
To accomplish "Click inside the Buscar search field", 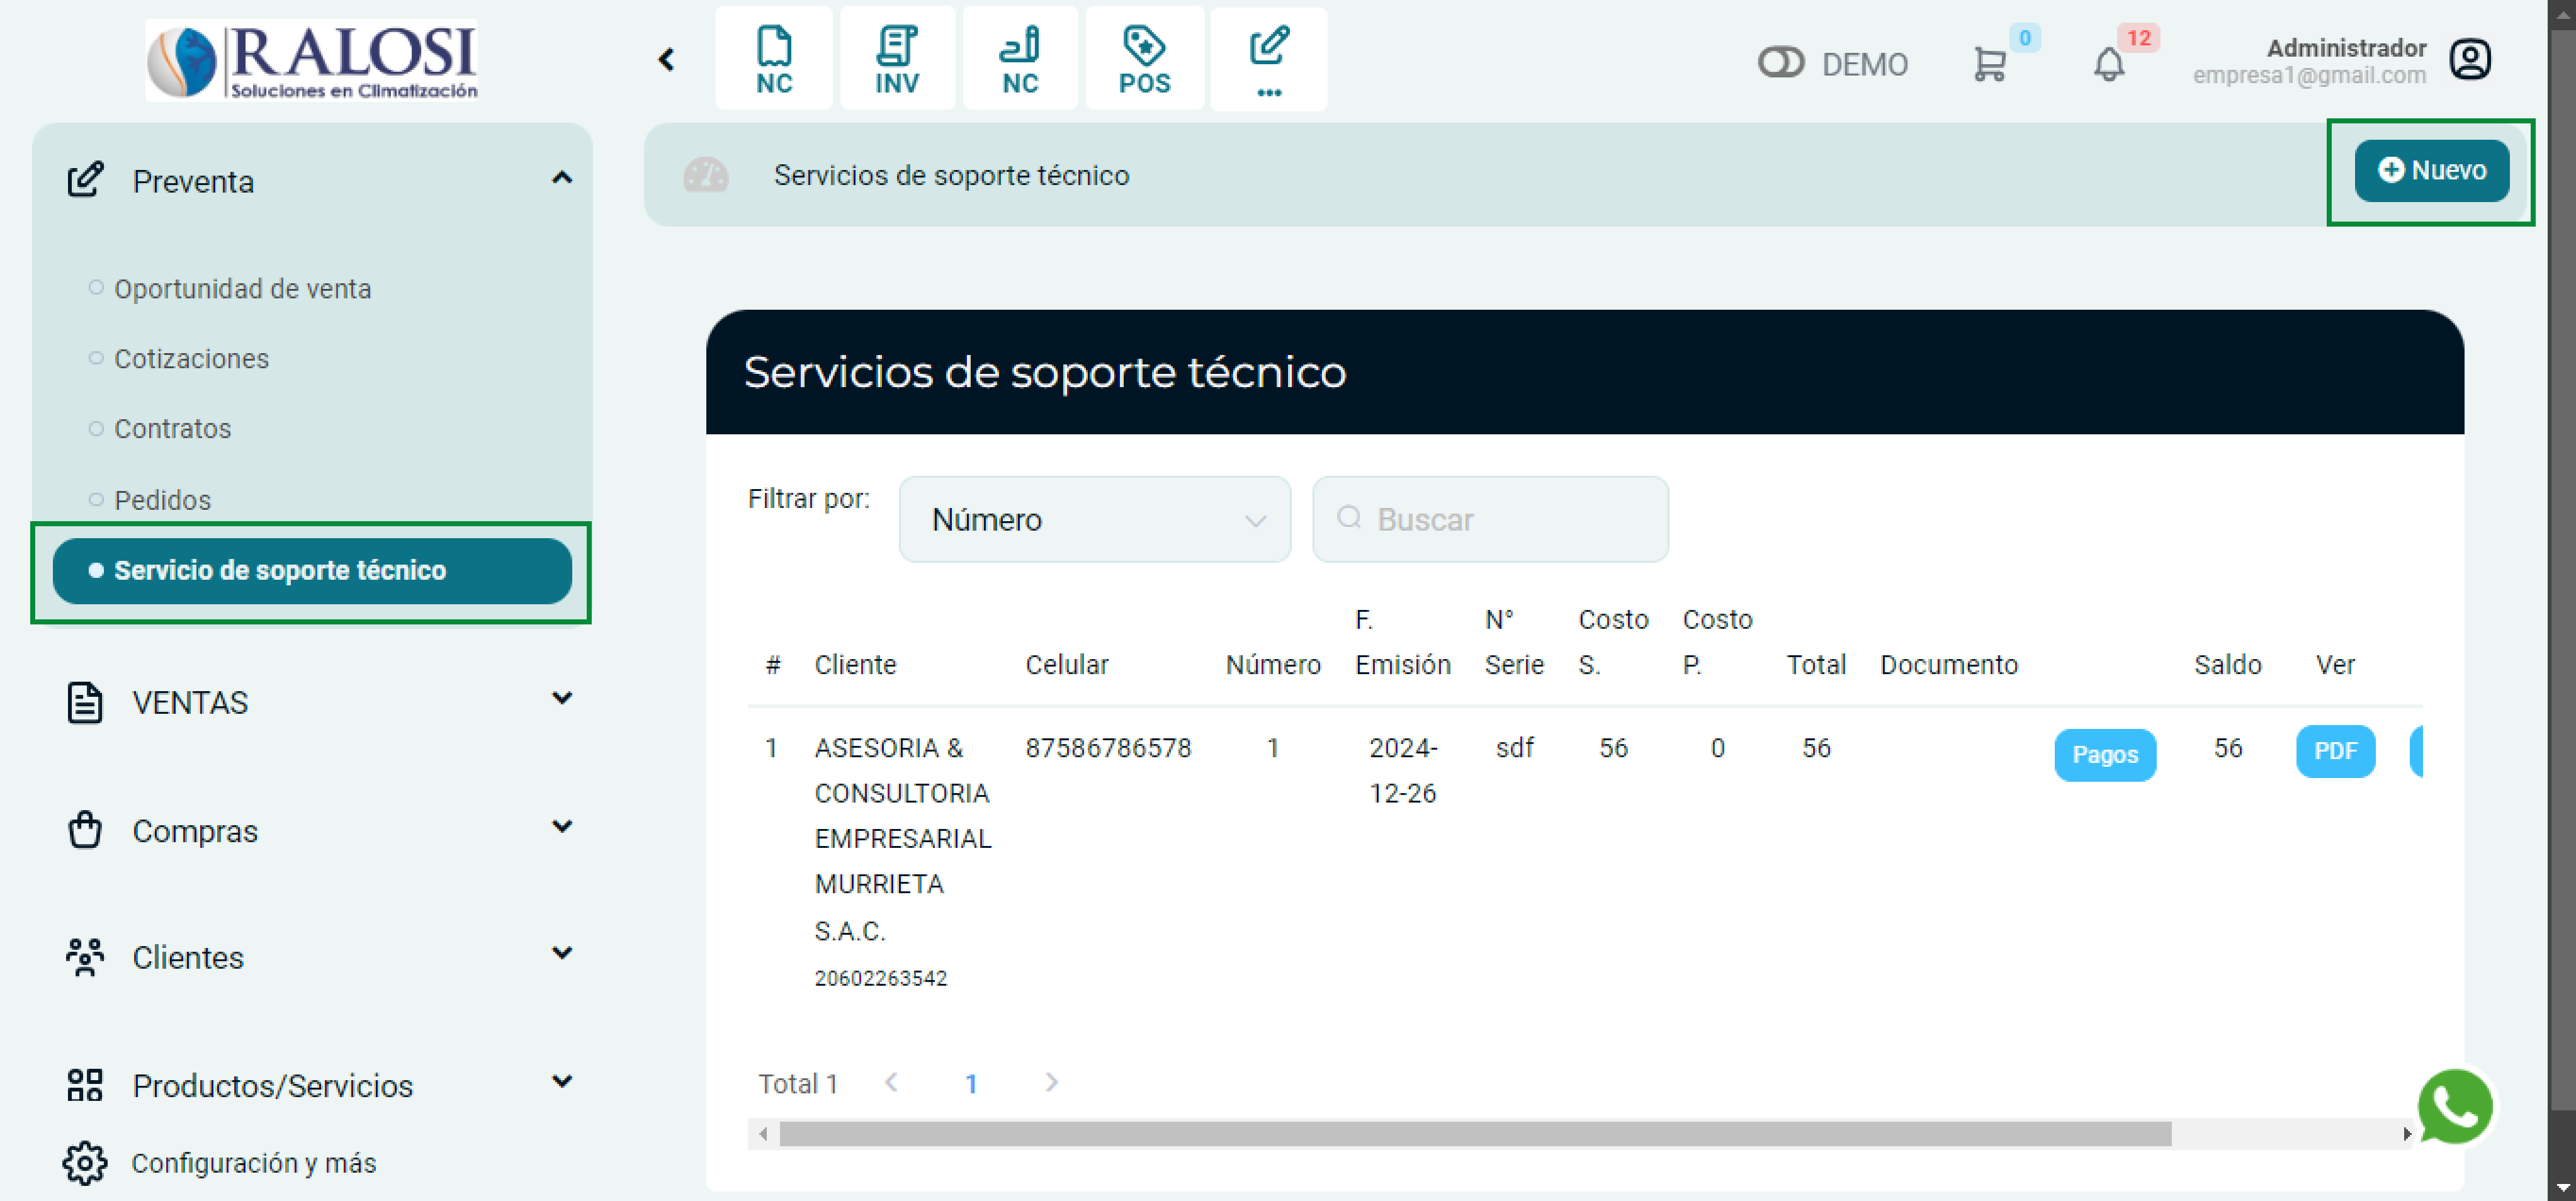I will click(x=1490, y=519).
